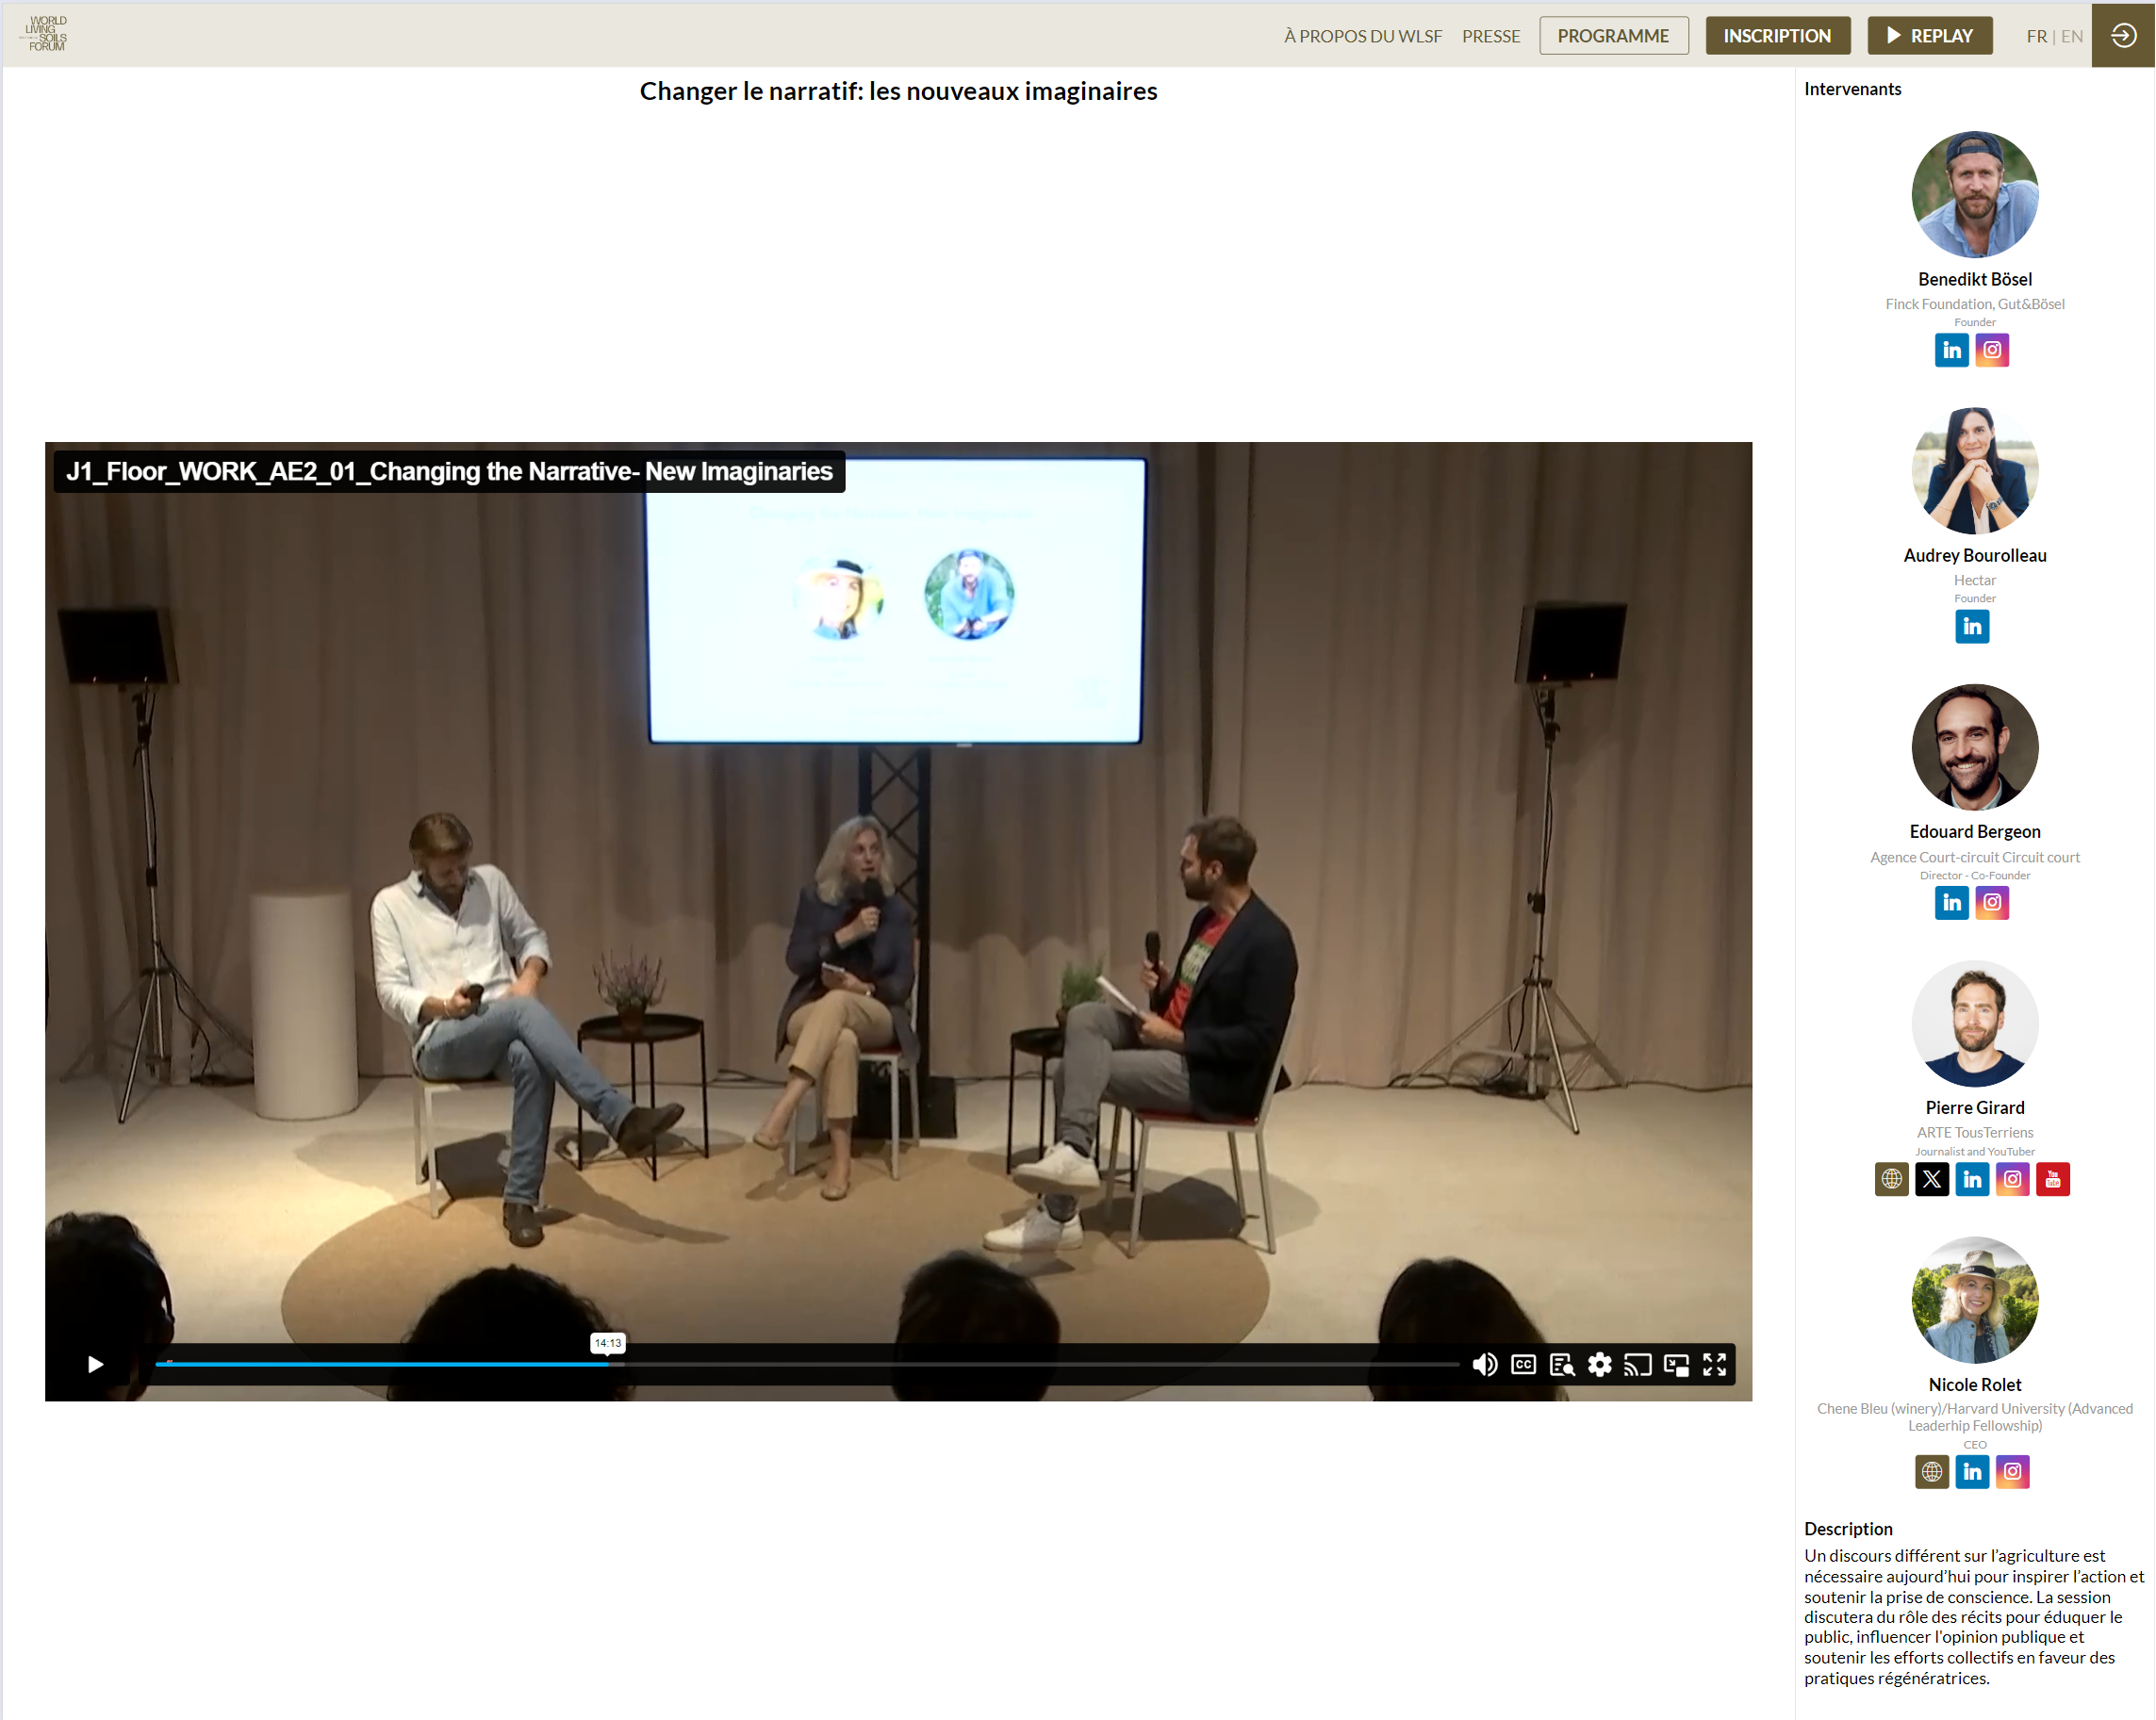The height and width of the screenshot is (1720, 2156).
Task: Click the name Edouard Bergeon
Action: (1975, 832)
